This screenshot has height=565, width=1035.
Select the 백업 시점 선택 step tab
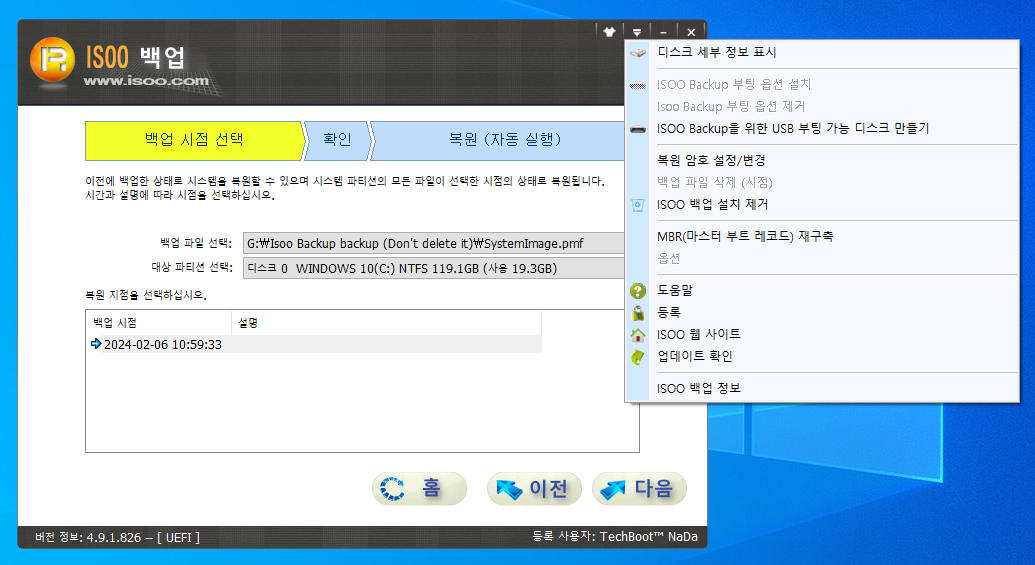tap(195, 141)
